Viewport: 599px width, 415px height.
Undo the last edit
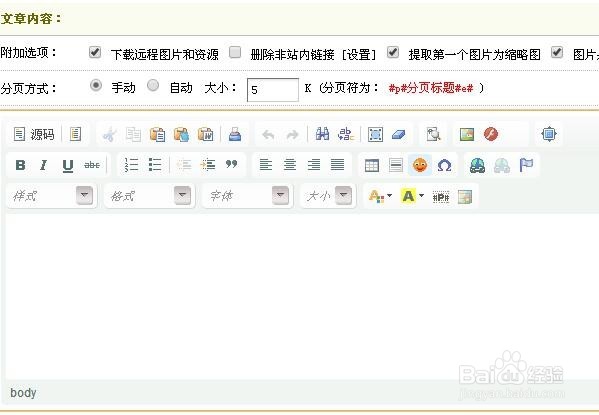[x=269, y=135]
